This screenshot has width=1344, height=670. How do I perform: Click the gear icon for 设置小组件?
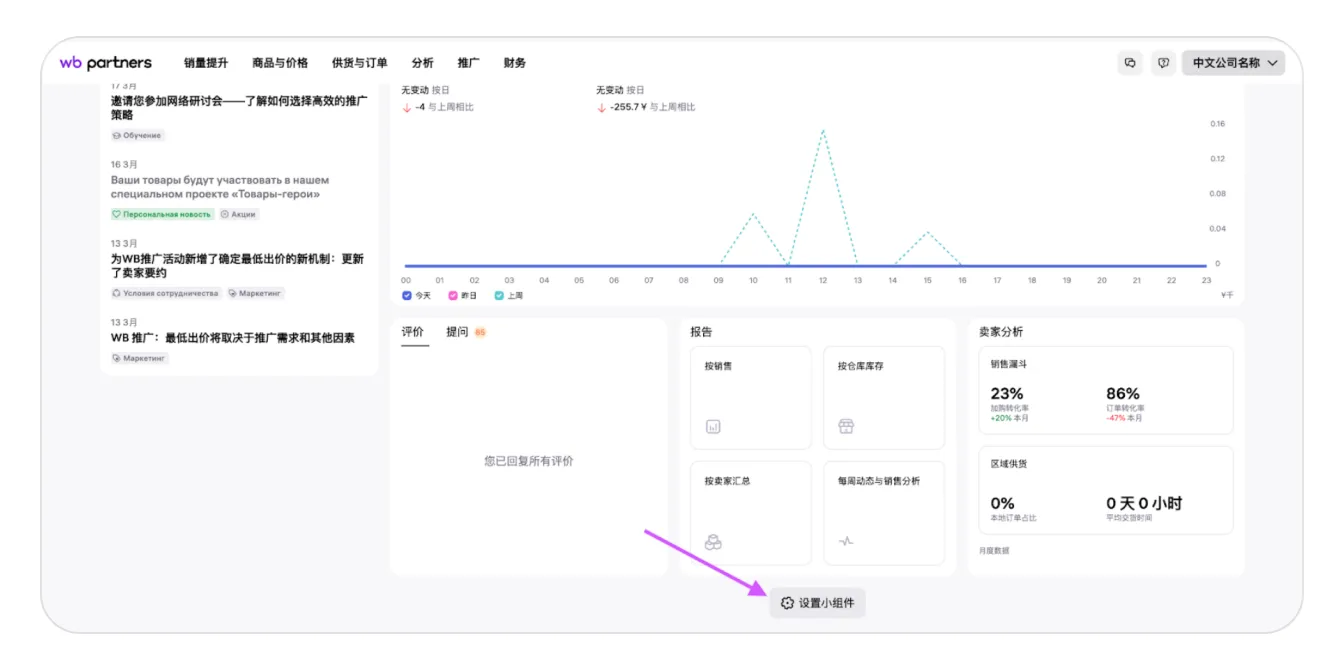coord(787,603)
